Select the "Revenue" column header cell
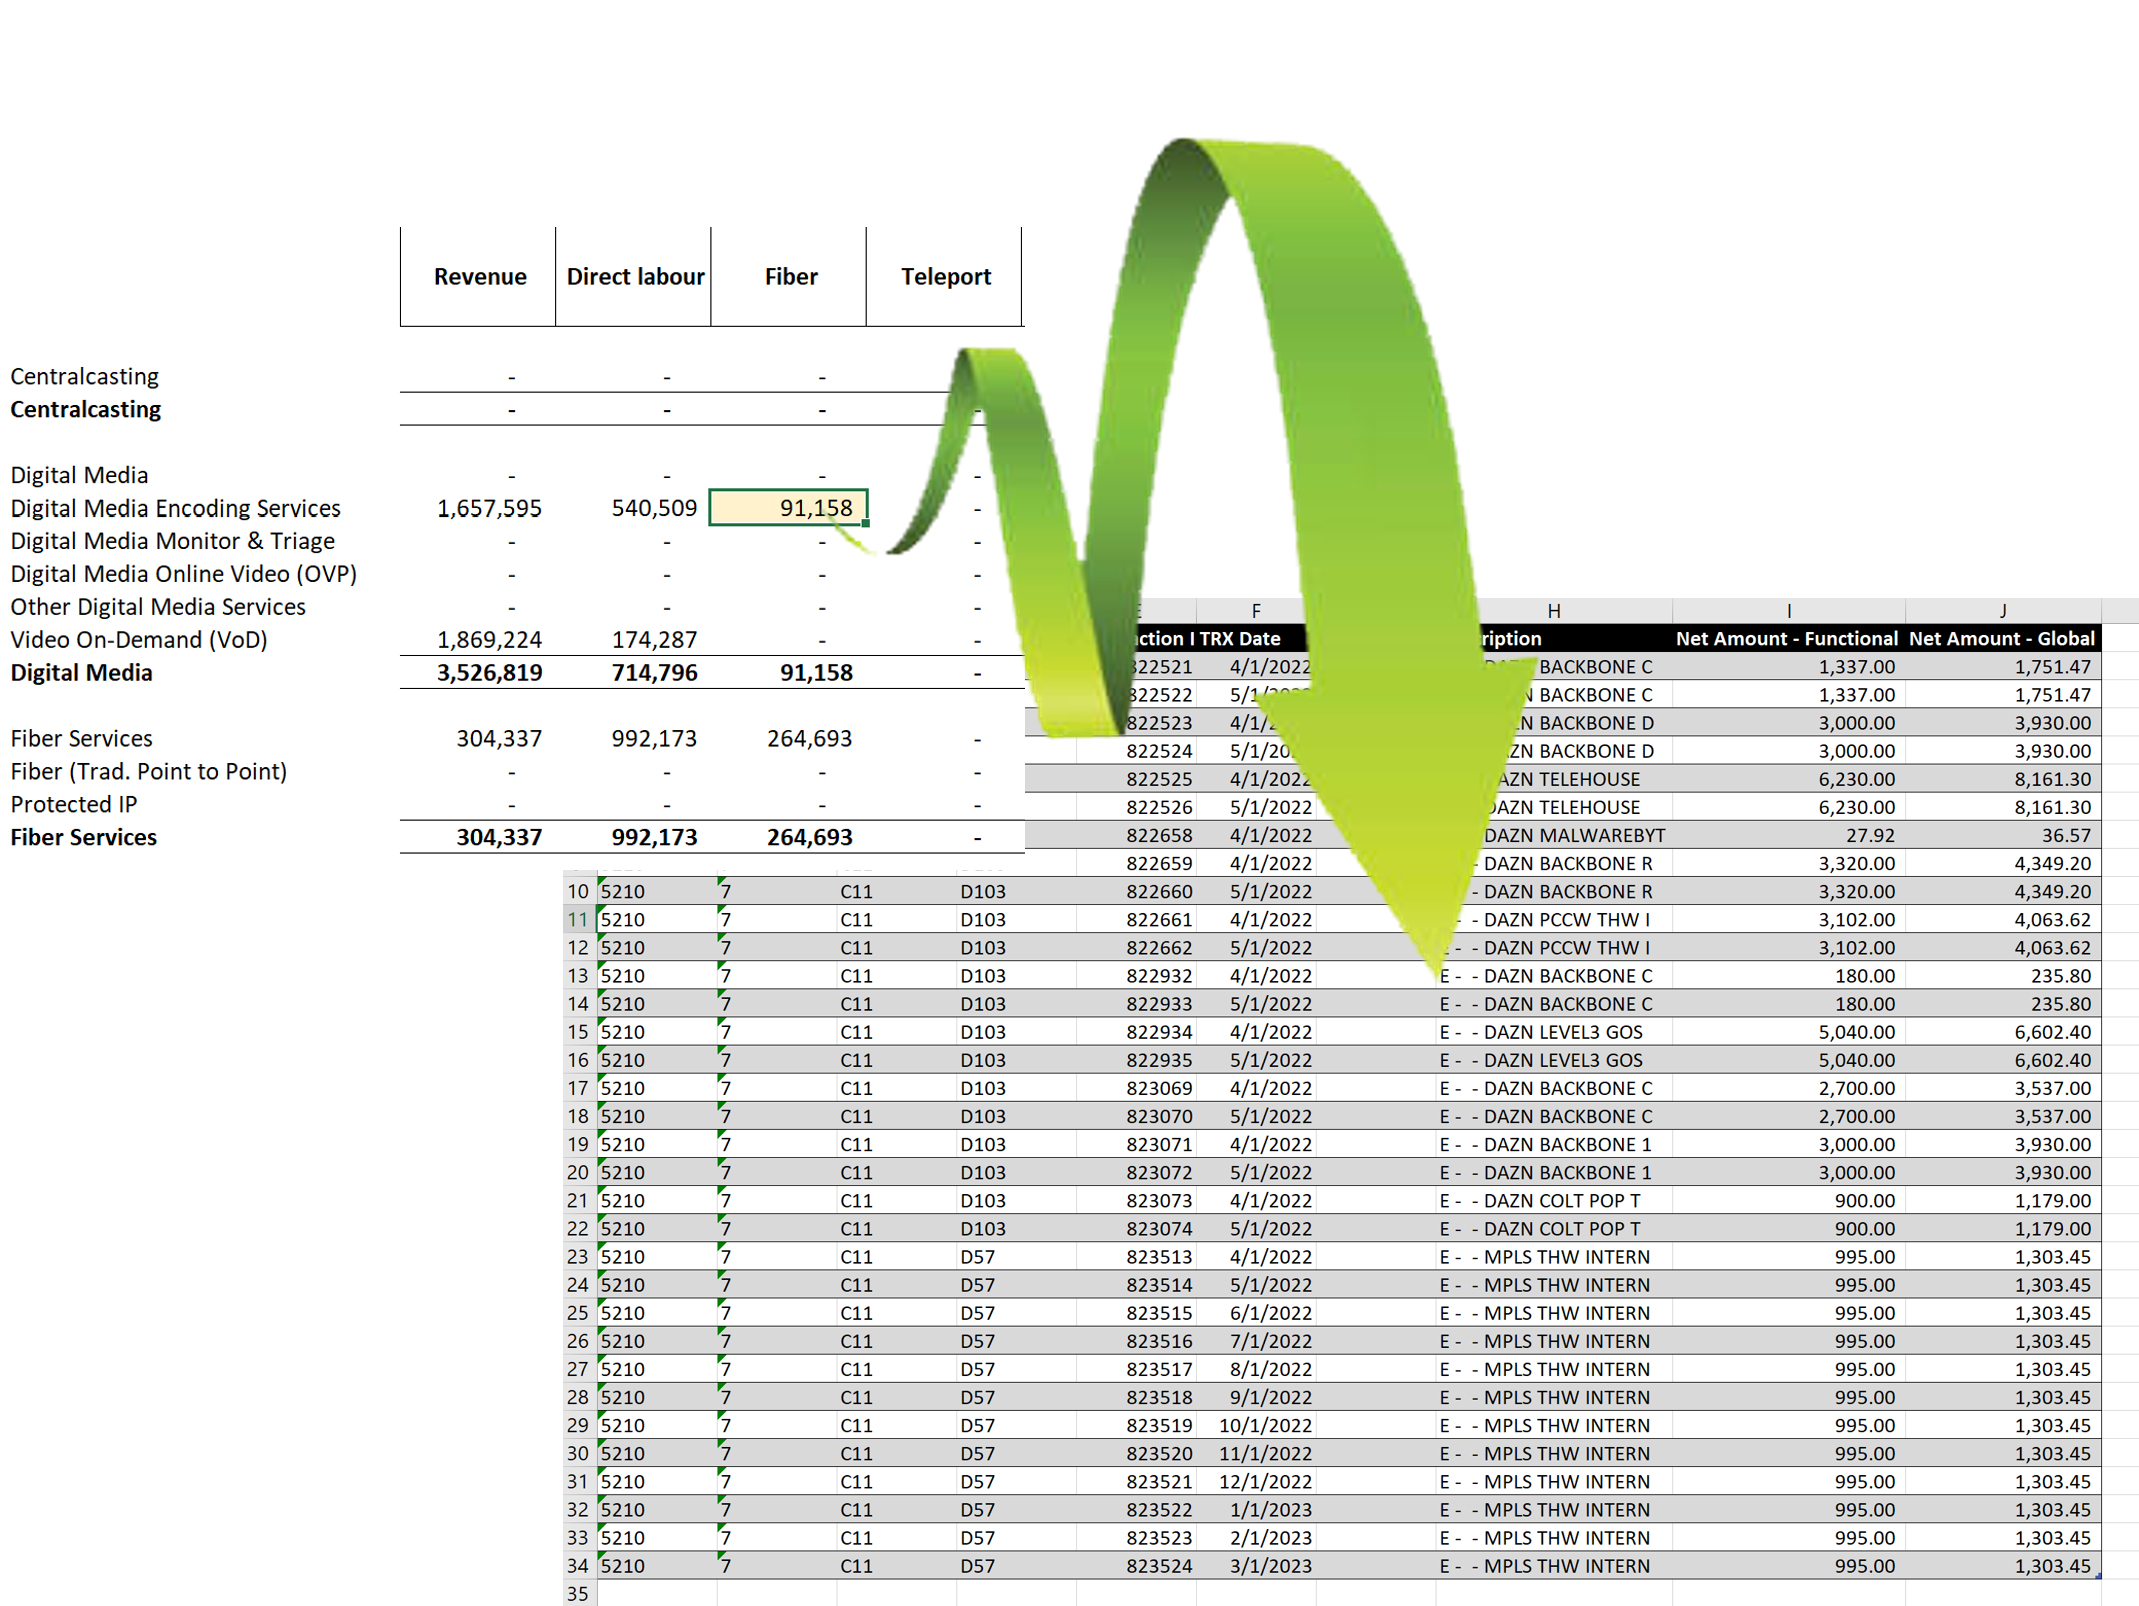 (480, 277)
